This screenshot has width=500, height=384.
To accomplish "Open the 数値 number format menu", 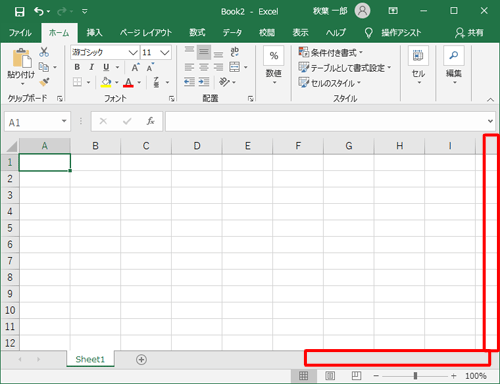I will [x=274, y=65].
